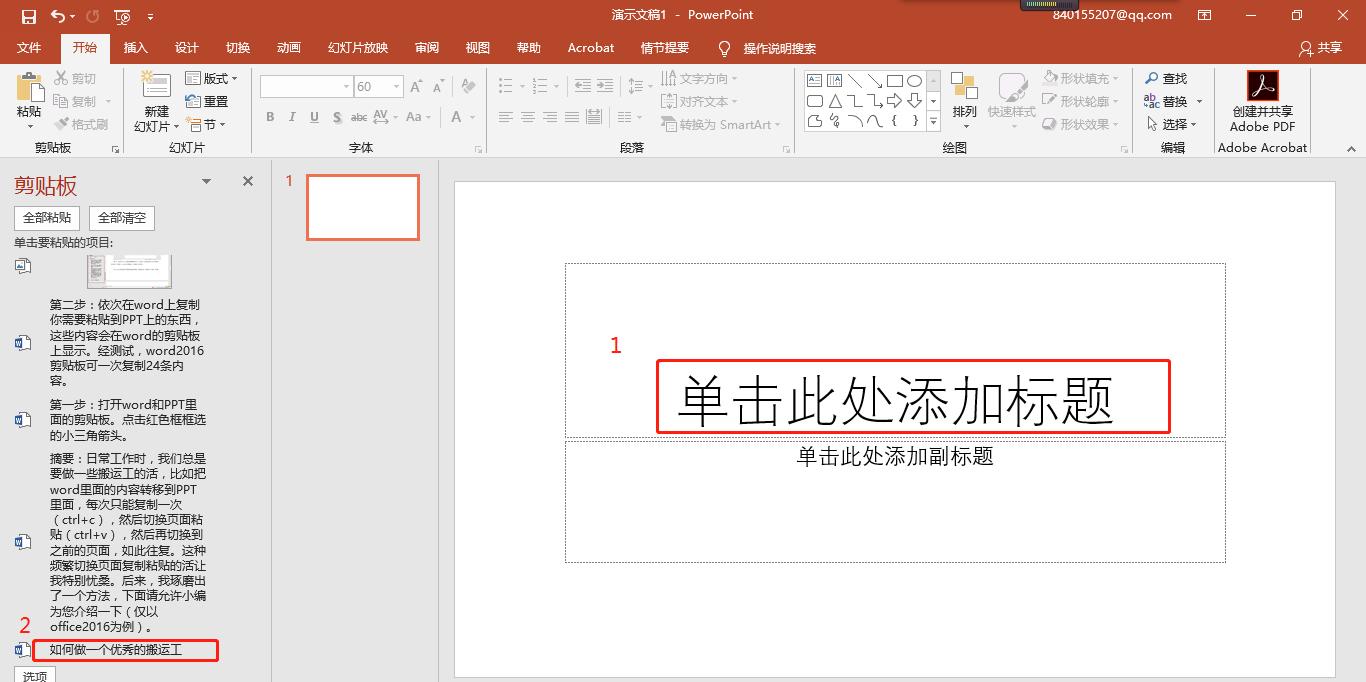Select slide 1 thumbnail in the slide pane
Screen dimensions: 1366x682
click(362, 207)
